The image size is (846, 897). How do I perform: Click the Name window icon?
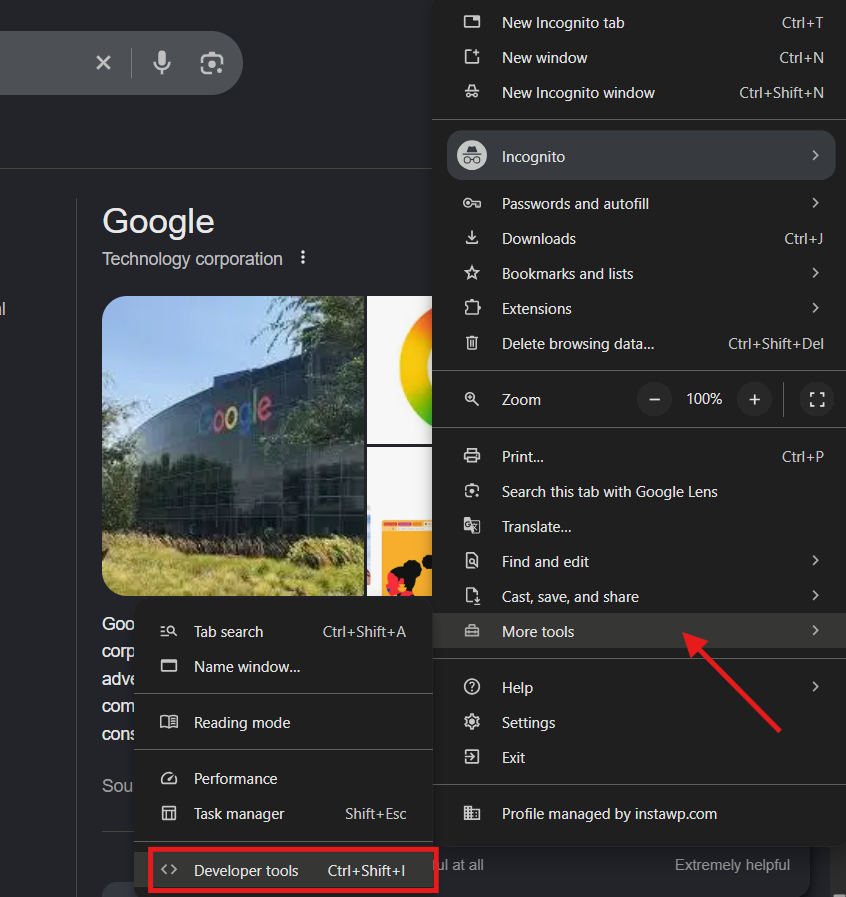[169, 666]
